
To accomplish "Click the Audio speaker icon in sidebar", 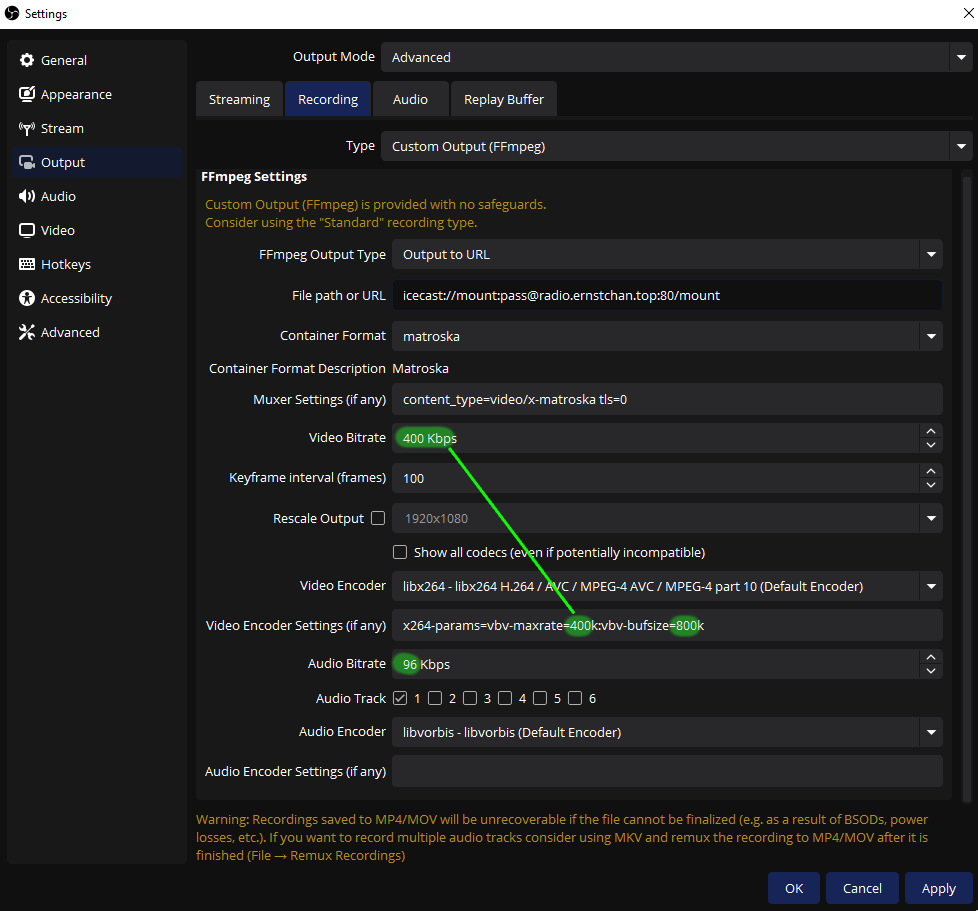I will click(x=27, y=196).
